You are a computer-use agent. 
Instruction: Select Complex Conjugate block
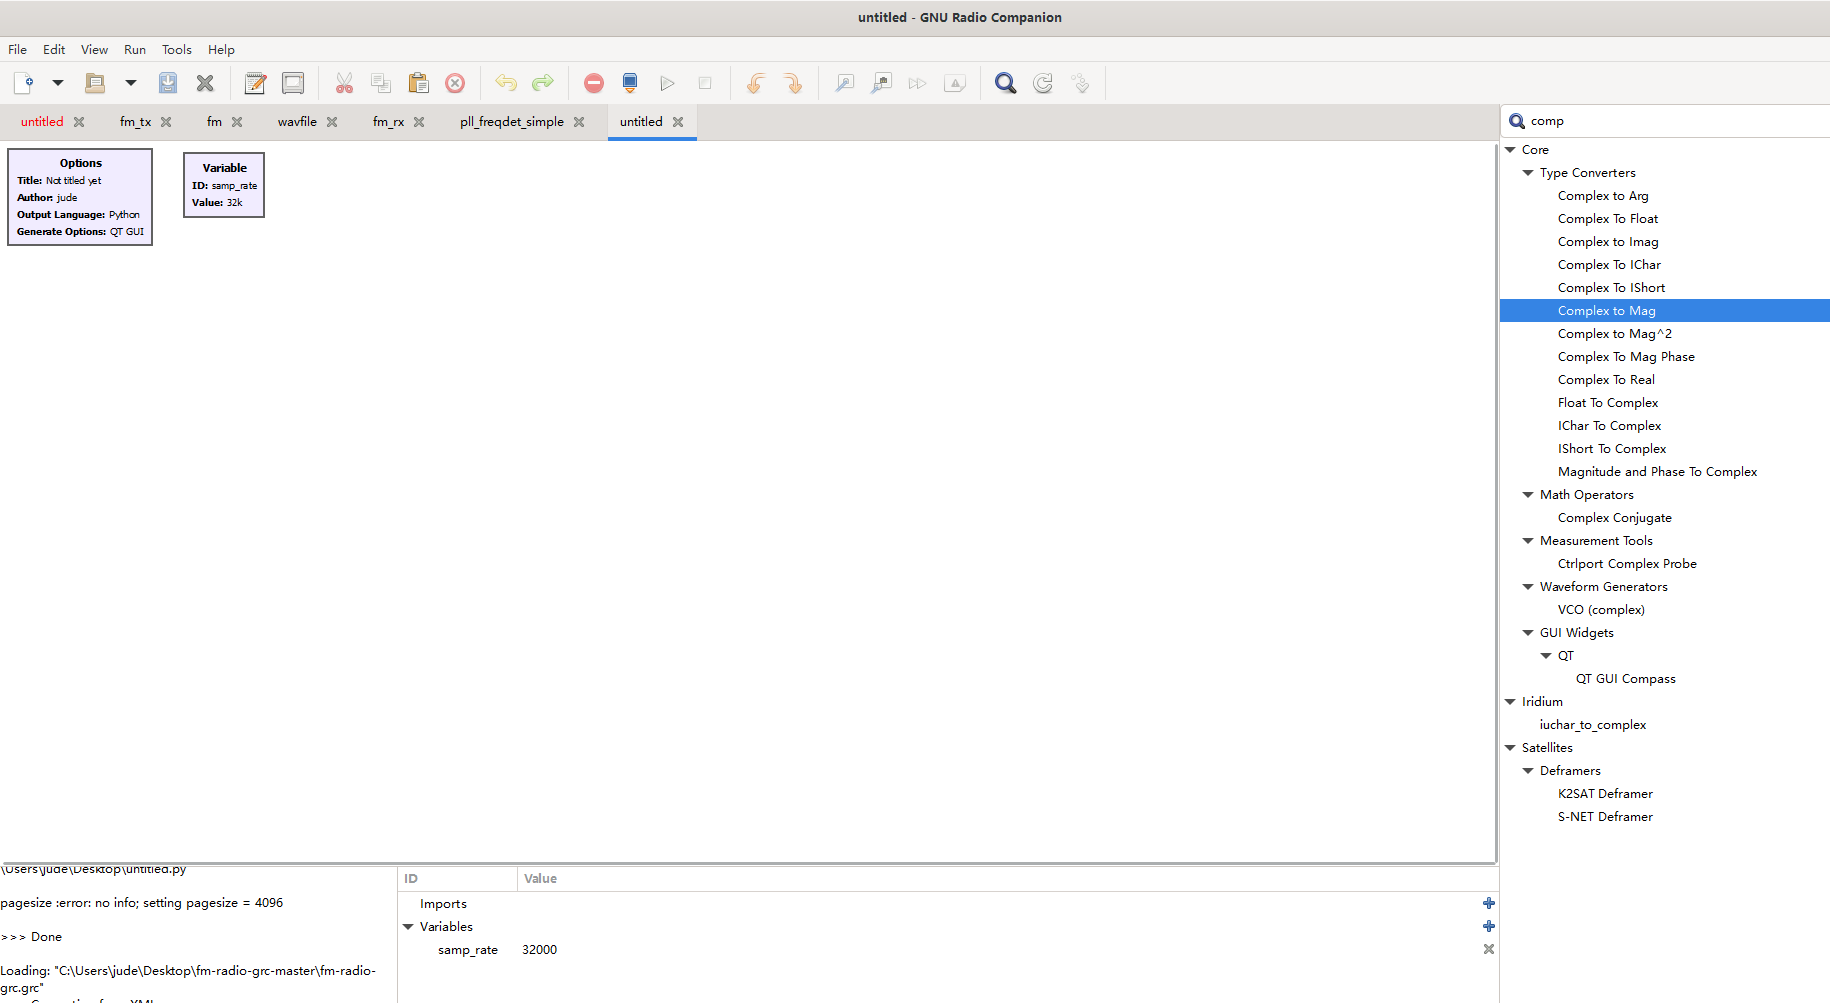click(x=1615, y=518)
